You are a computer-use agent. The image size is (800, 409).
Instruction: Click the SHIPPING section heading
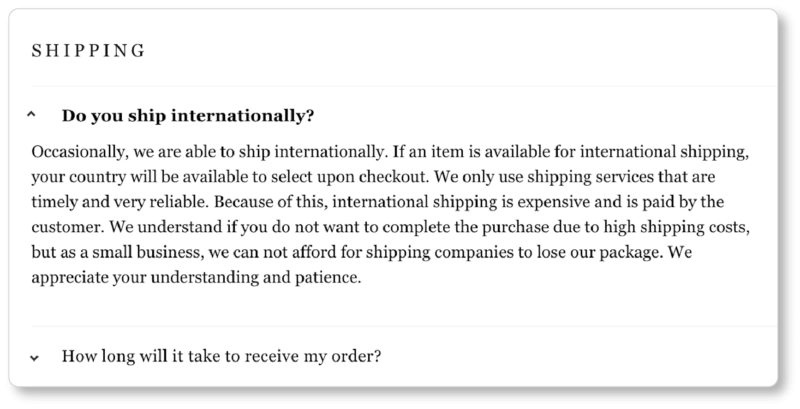pyautogui.click(x=88, y=50)
